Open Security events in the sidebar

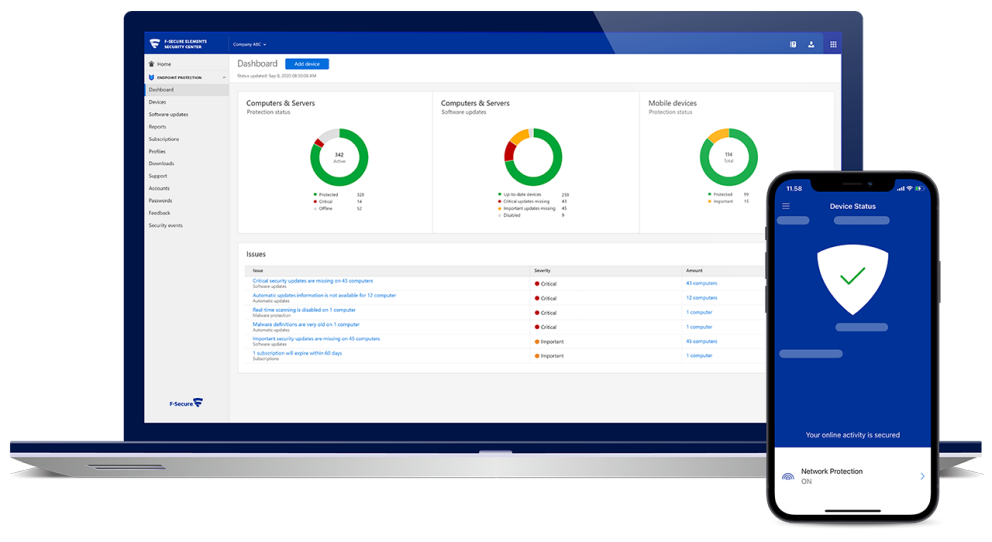tap(166, 225)
